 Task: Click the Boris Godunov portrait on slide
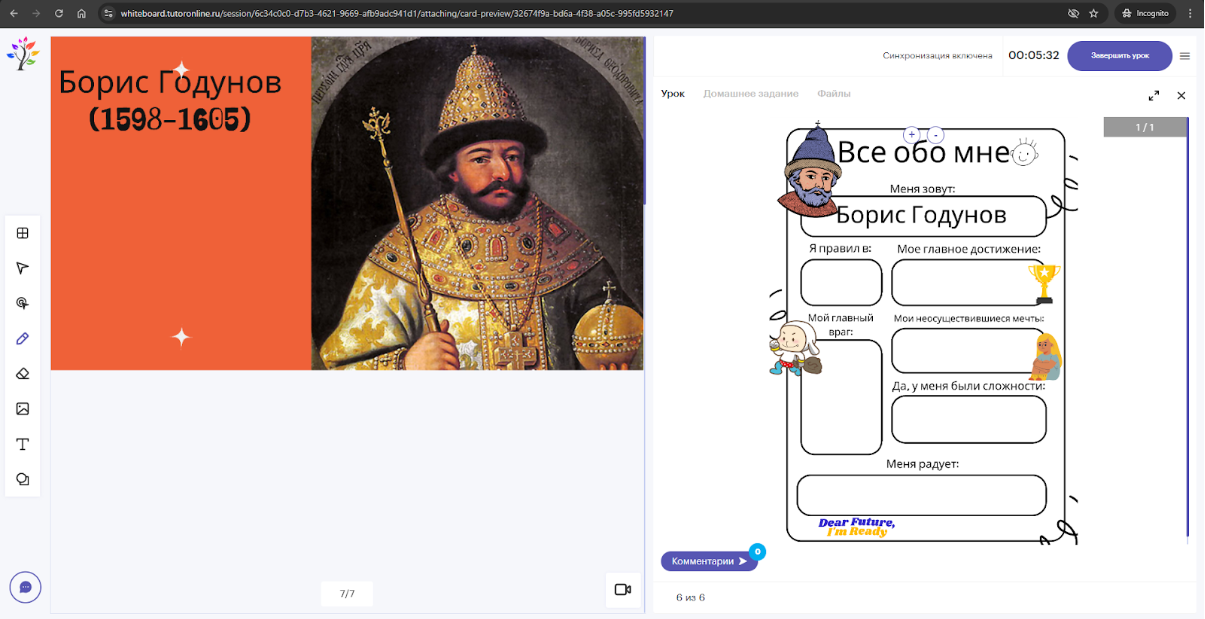[x=478, y=204]
